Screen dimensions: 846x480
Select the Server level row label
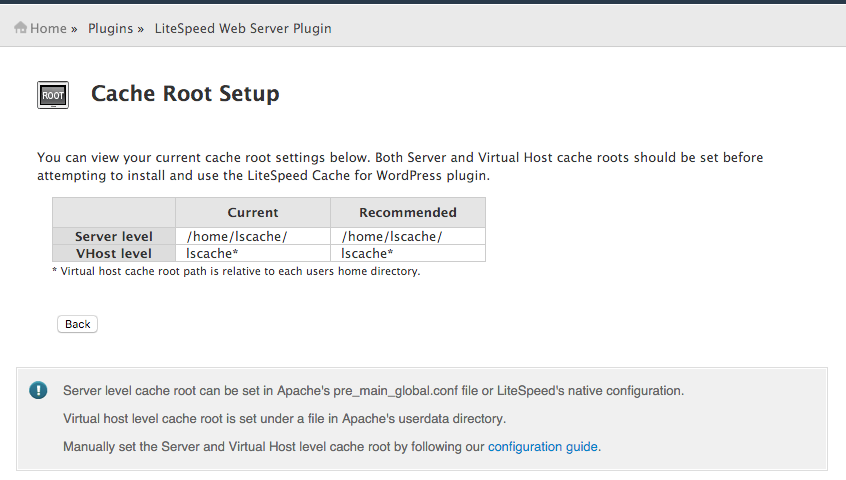point(114,236)
